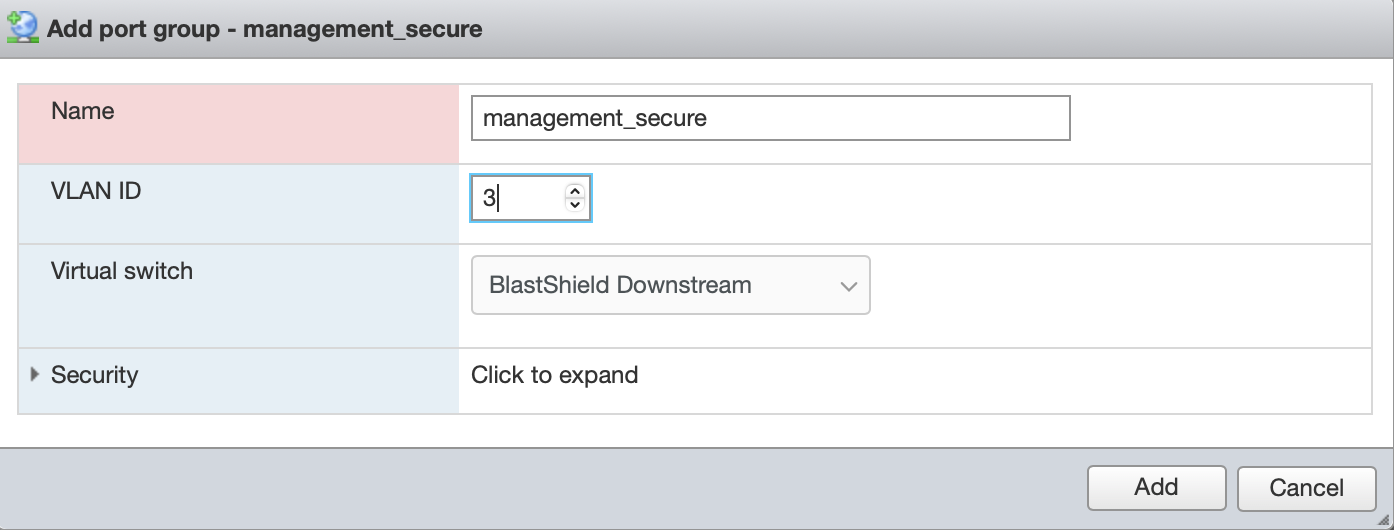Image resolution: width=1394 pixels, height=530 pixels.
Task: Click the port group globe icon
Action: point(21,28)
